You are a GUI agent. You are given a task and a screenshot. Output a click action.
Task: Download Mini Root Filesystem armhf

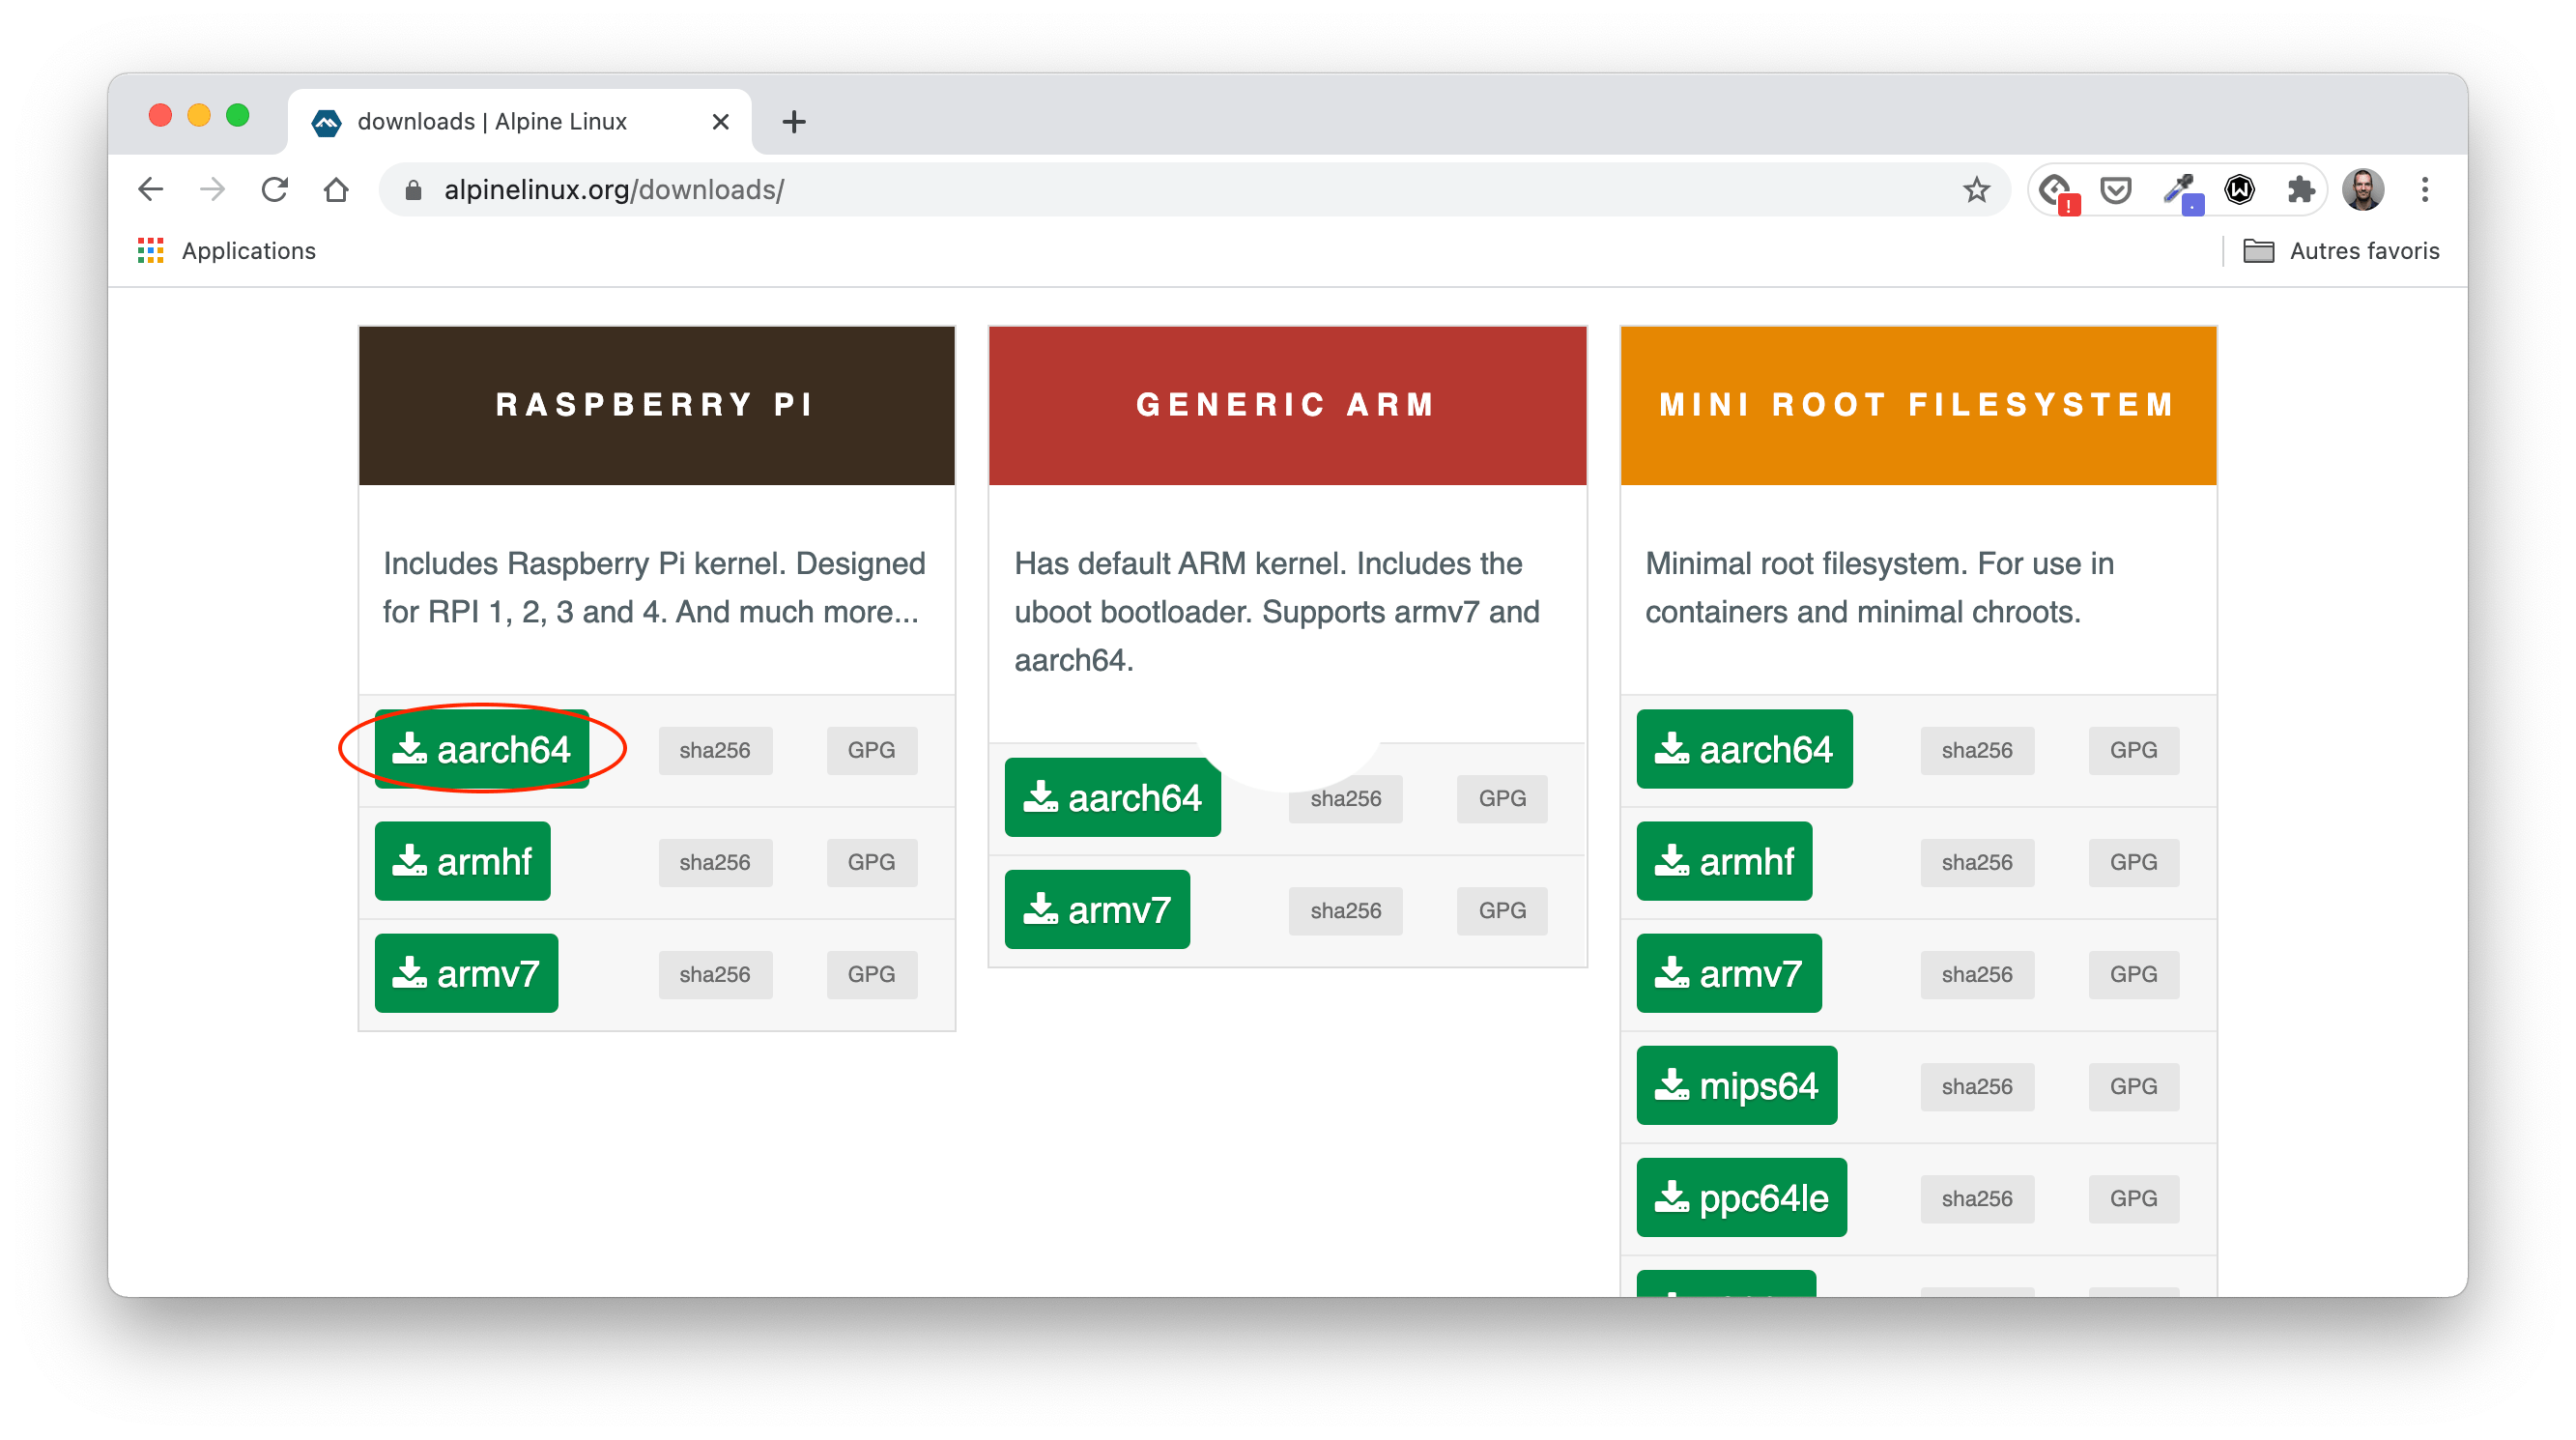pos(1725,861)
